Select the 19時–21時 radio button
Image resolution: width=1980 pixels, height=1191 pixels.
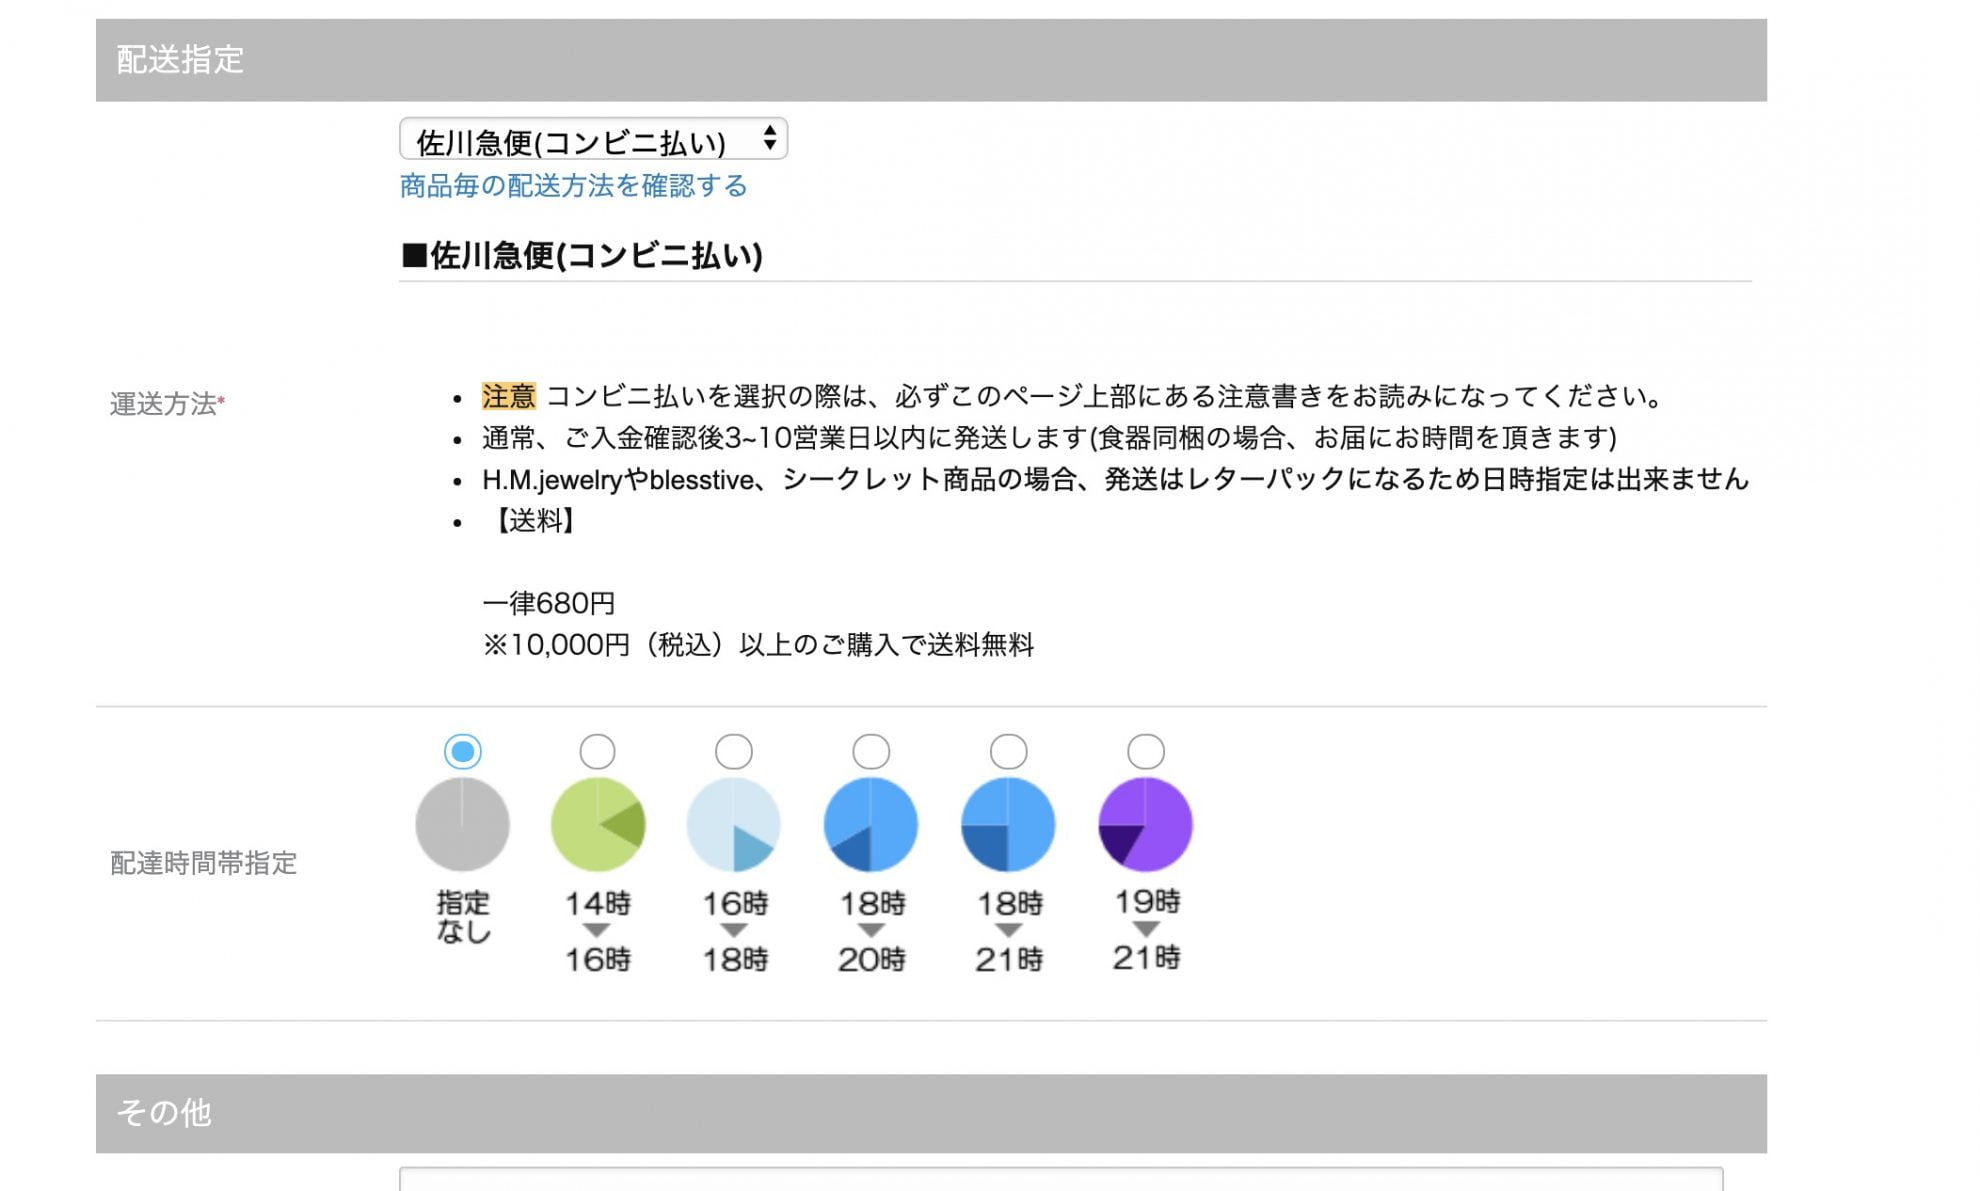coord(1146,751)
